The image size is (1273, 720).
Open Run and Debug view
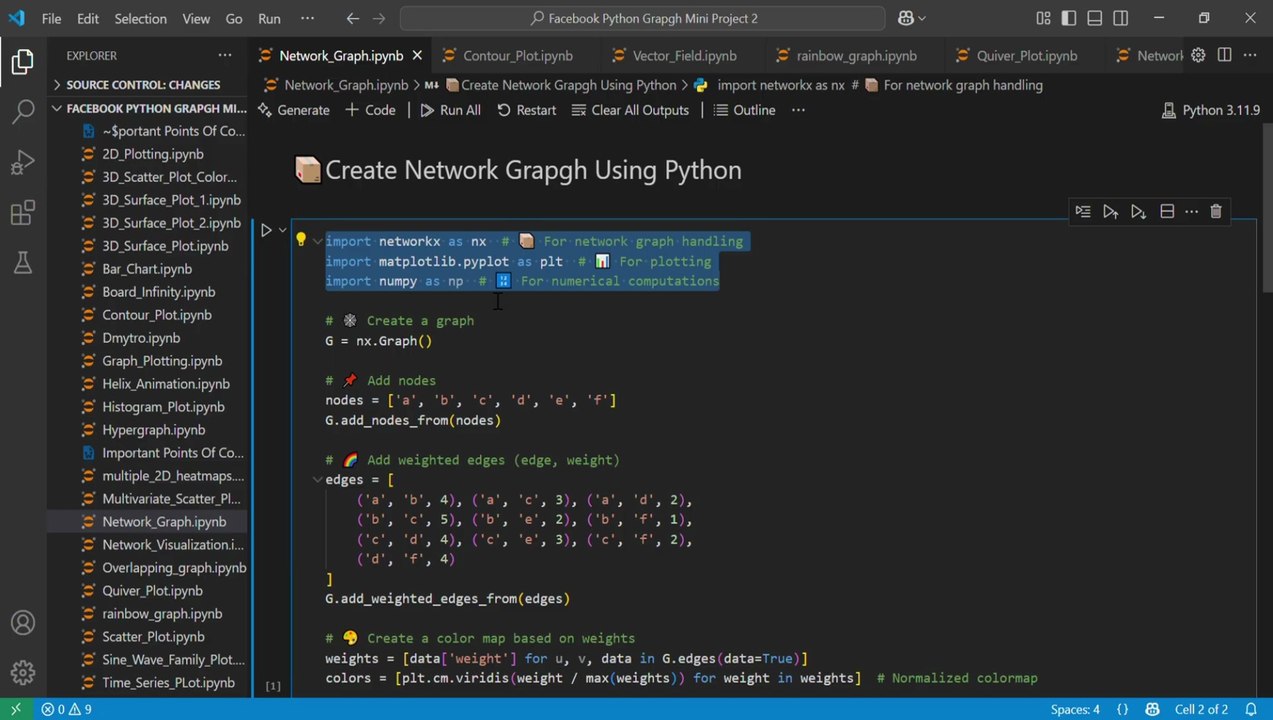22,162
